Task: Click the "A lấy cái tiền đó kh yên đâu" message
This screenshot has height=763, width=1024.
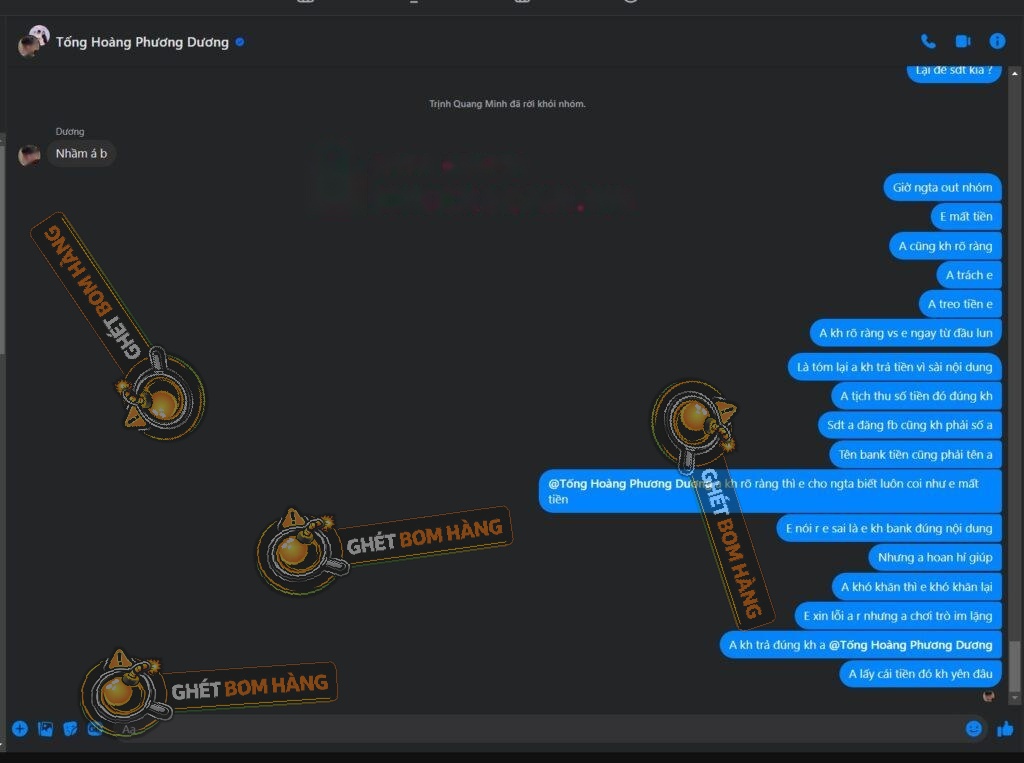Action: (920, 674)
